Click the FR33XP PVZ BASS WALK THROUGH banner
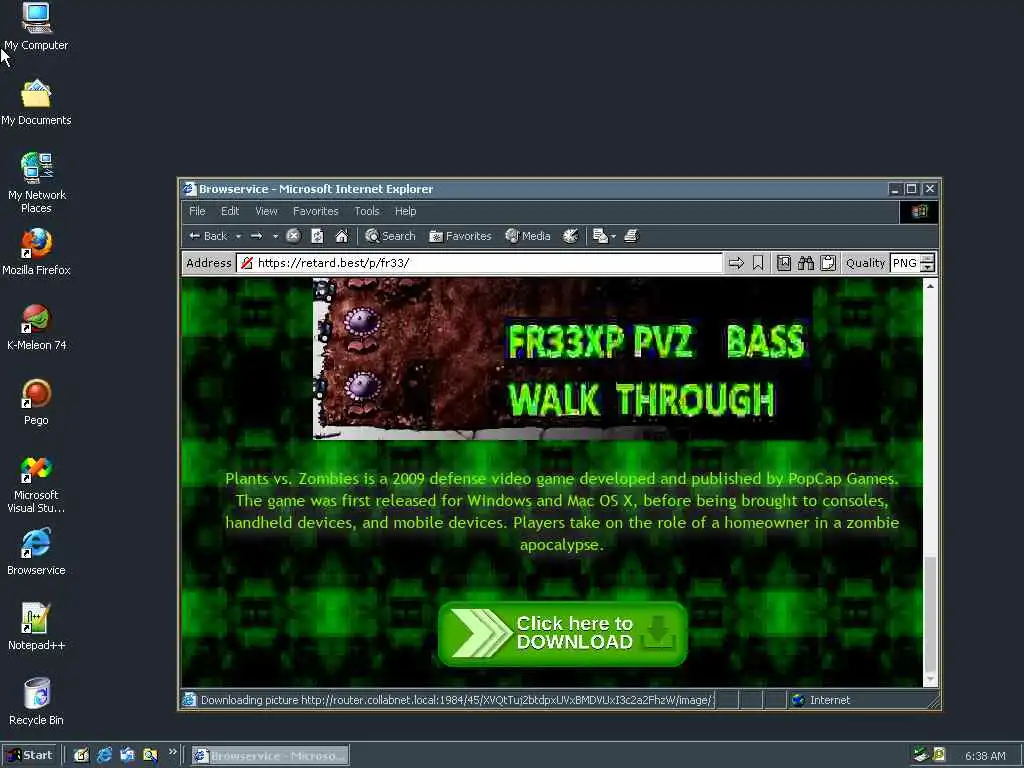The width and height of the screenshot is (1024, 768). tap(563, 359)
